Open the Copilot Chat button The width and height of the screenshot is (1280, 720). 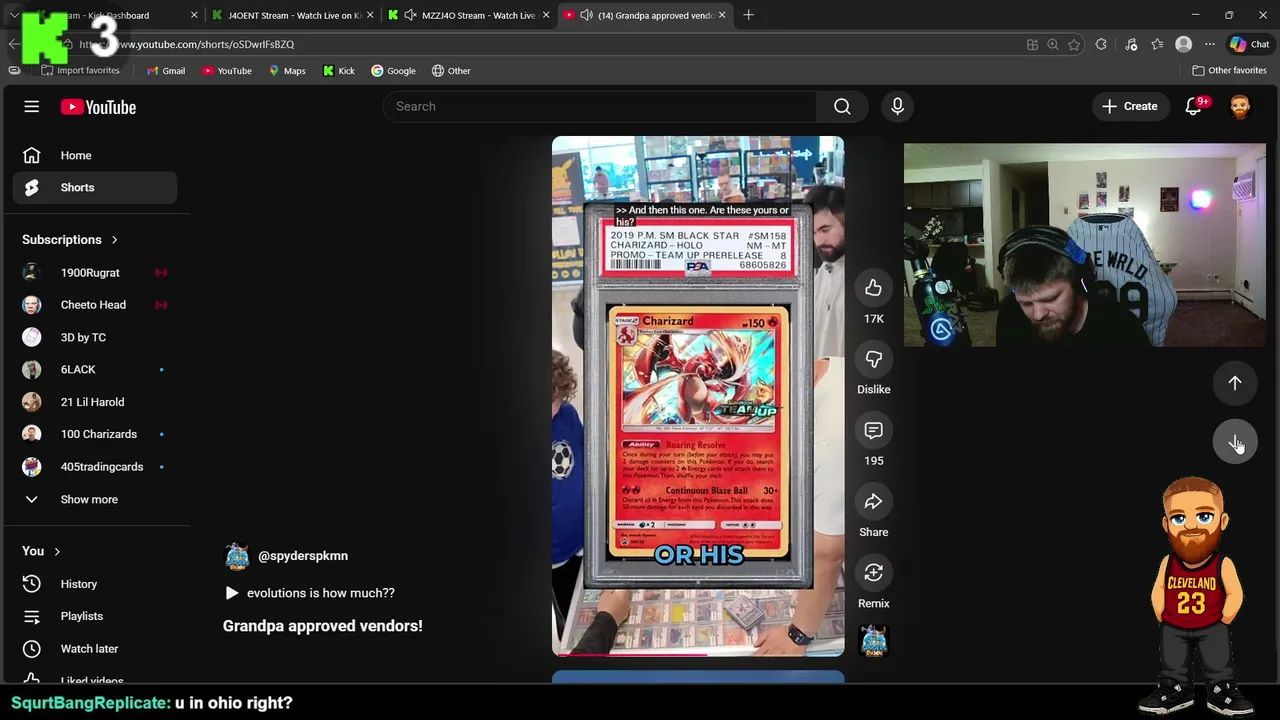point(1249,44)
